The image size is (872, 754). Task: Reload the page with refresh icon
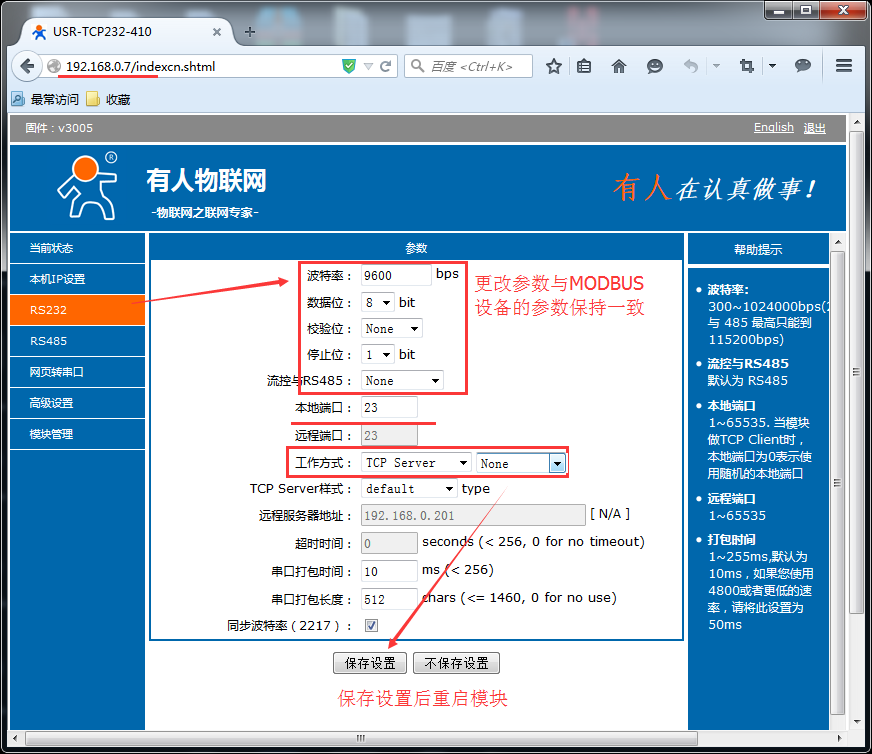[385, 67]
